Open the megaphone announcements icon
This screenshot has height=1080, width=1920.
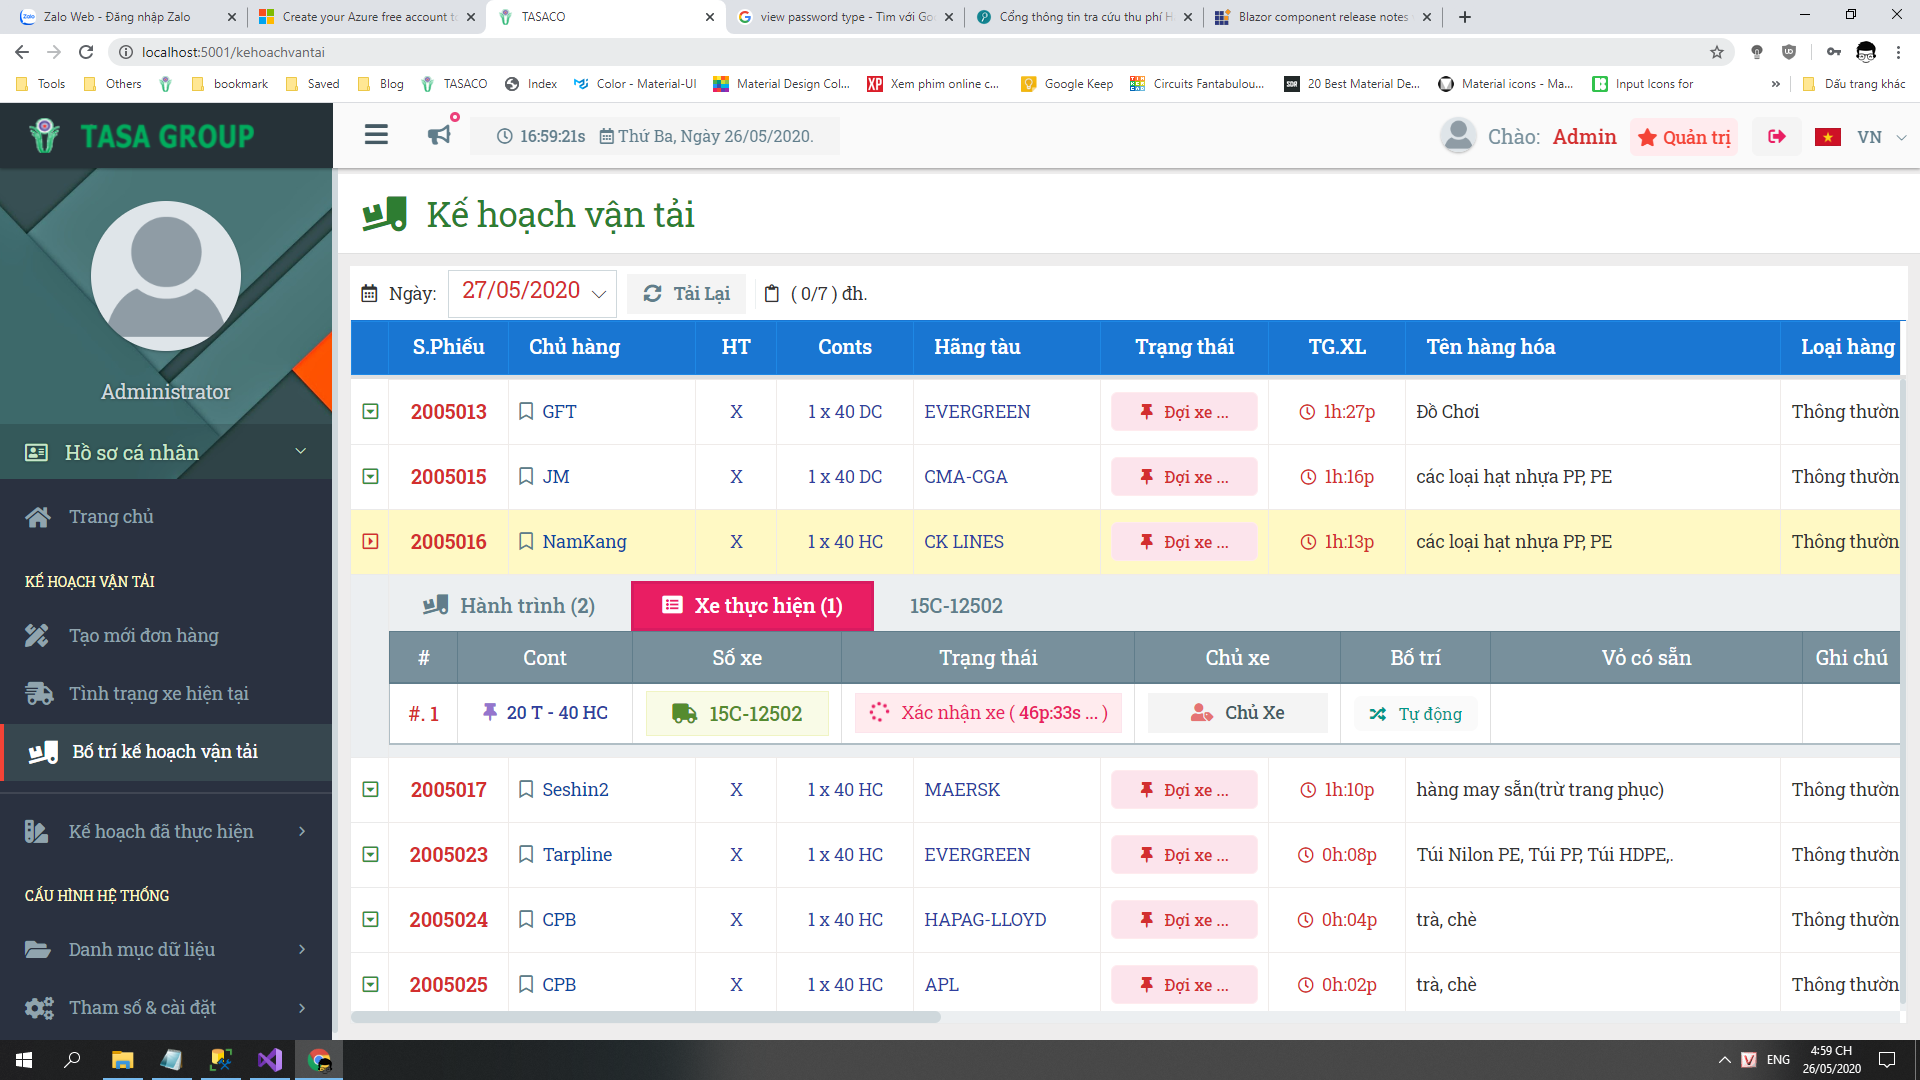pos(439,135)
